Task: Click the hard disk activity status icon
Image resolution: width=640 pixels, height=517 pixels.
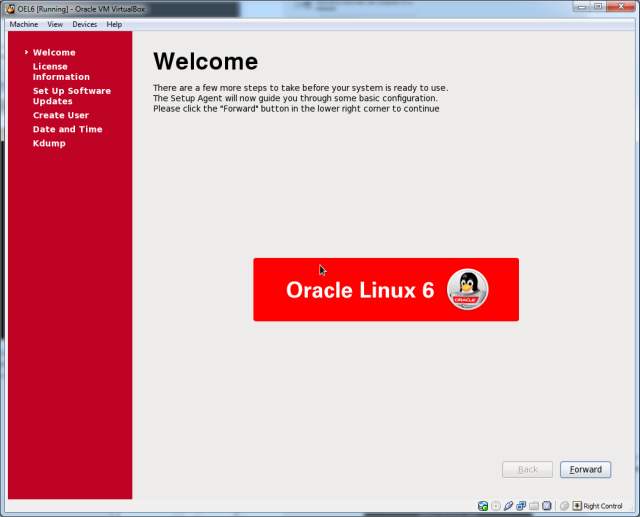Action: coord(483,506)
